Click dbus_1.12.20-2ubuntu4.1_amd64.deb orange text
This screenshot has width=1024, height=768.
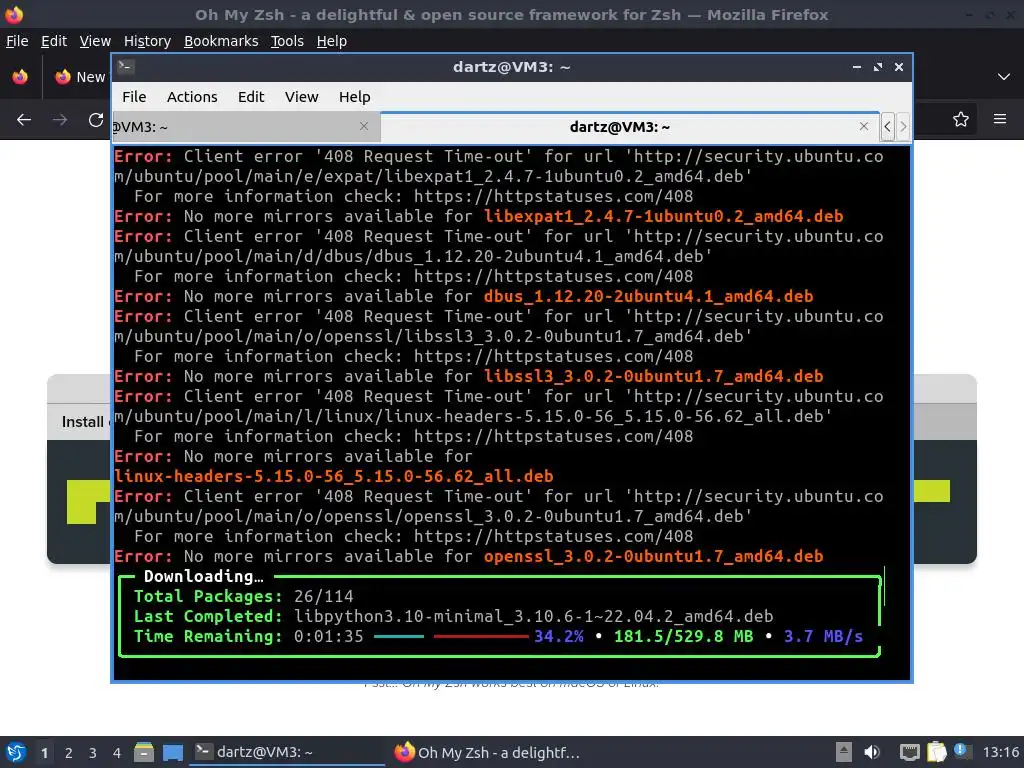pyautogui.click(x=648, y=296)
